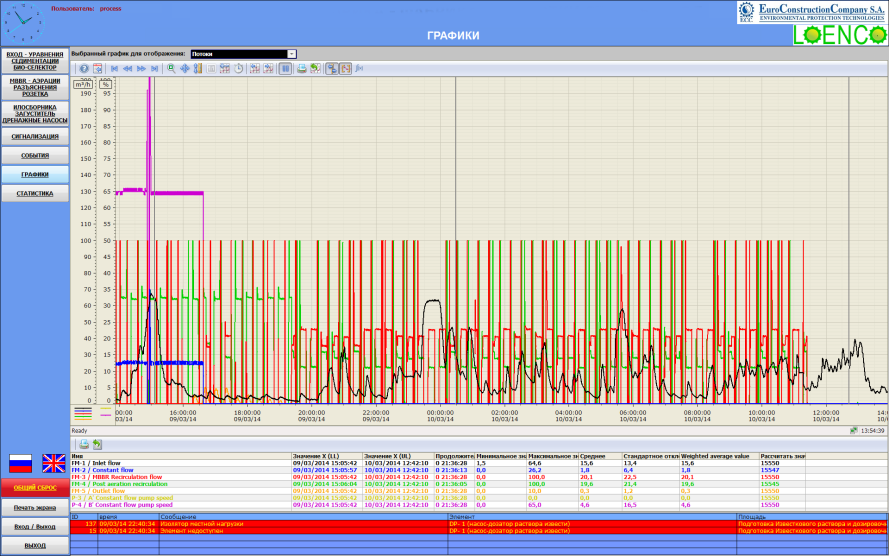Click the help icon in chart toolbar
This screenshot has width=889, height=556.
point(84,68)
